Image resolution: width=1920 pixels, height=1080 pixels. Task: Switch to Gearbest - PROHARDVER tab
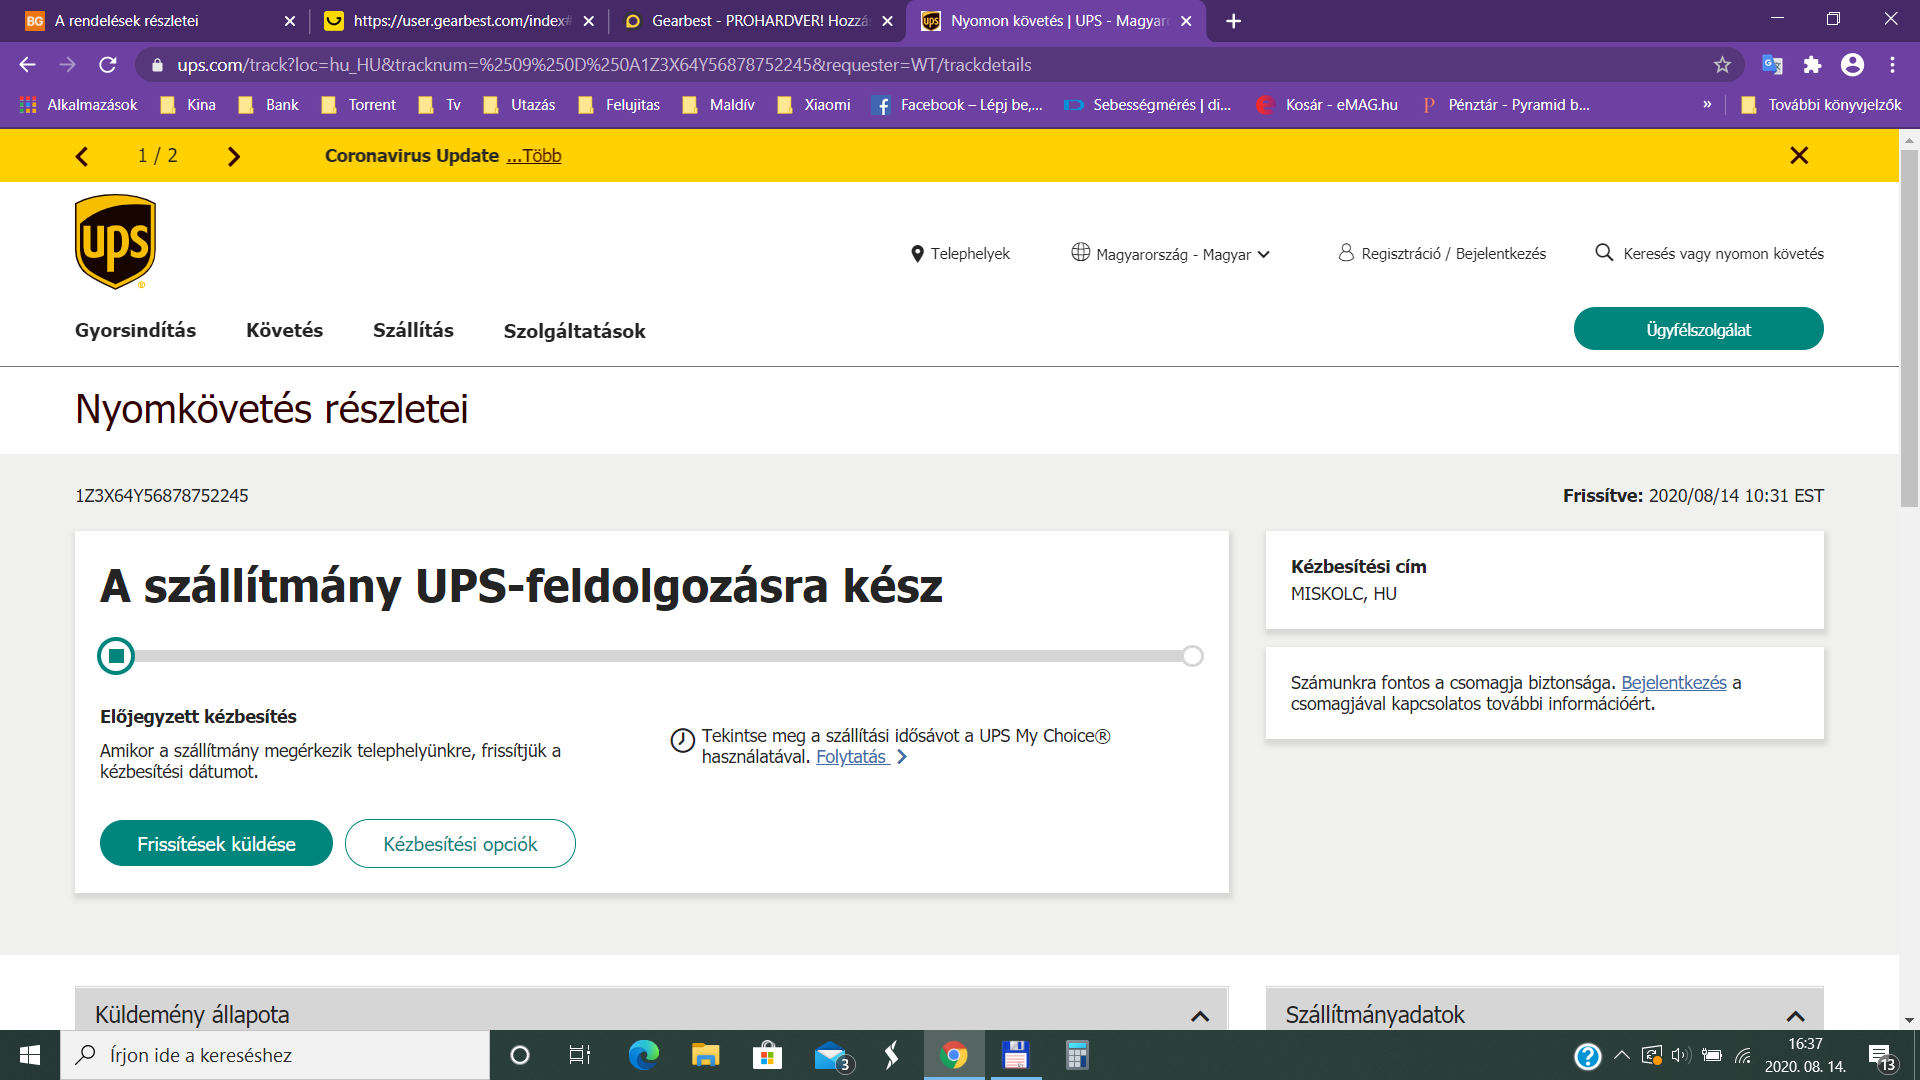click(x=760, y=21)
